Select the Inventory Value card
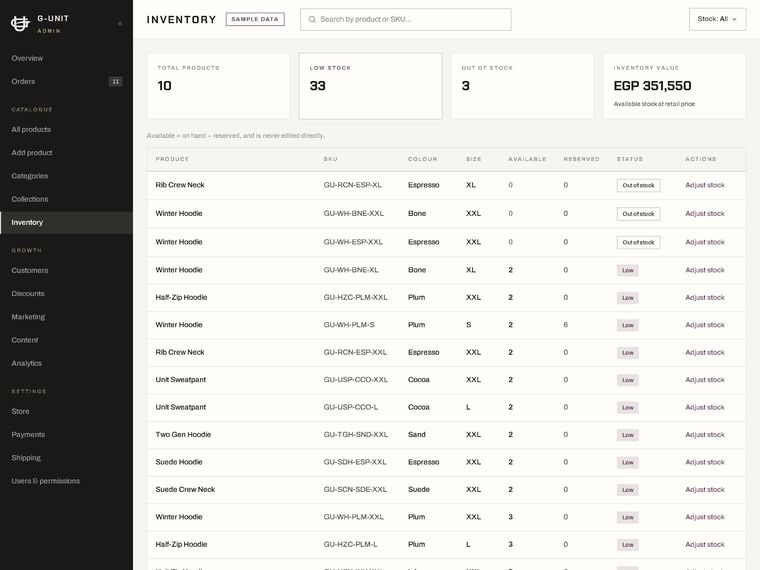The image size is (760, 570). [x=674, y=86]
